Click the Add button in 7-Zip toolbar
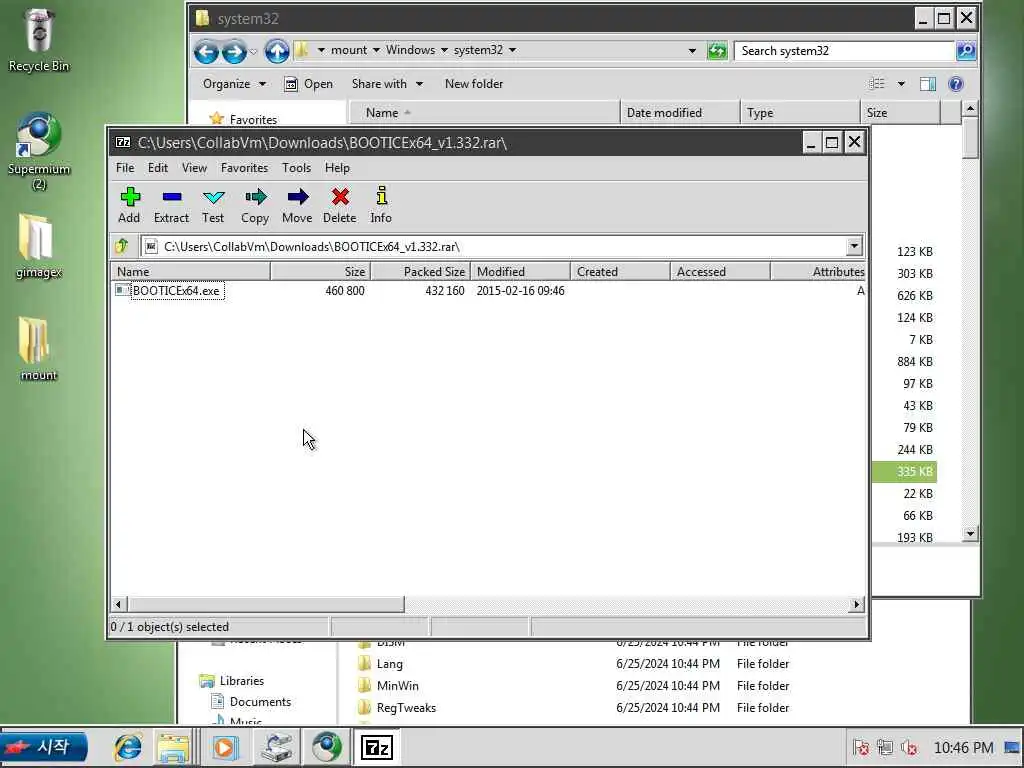 [129, 205]
